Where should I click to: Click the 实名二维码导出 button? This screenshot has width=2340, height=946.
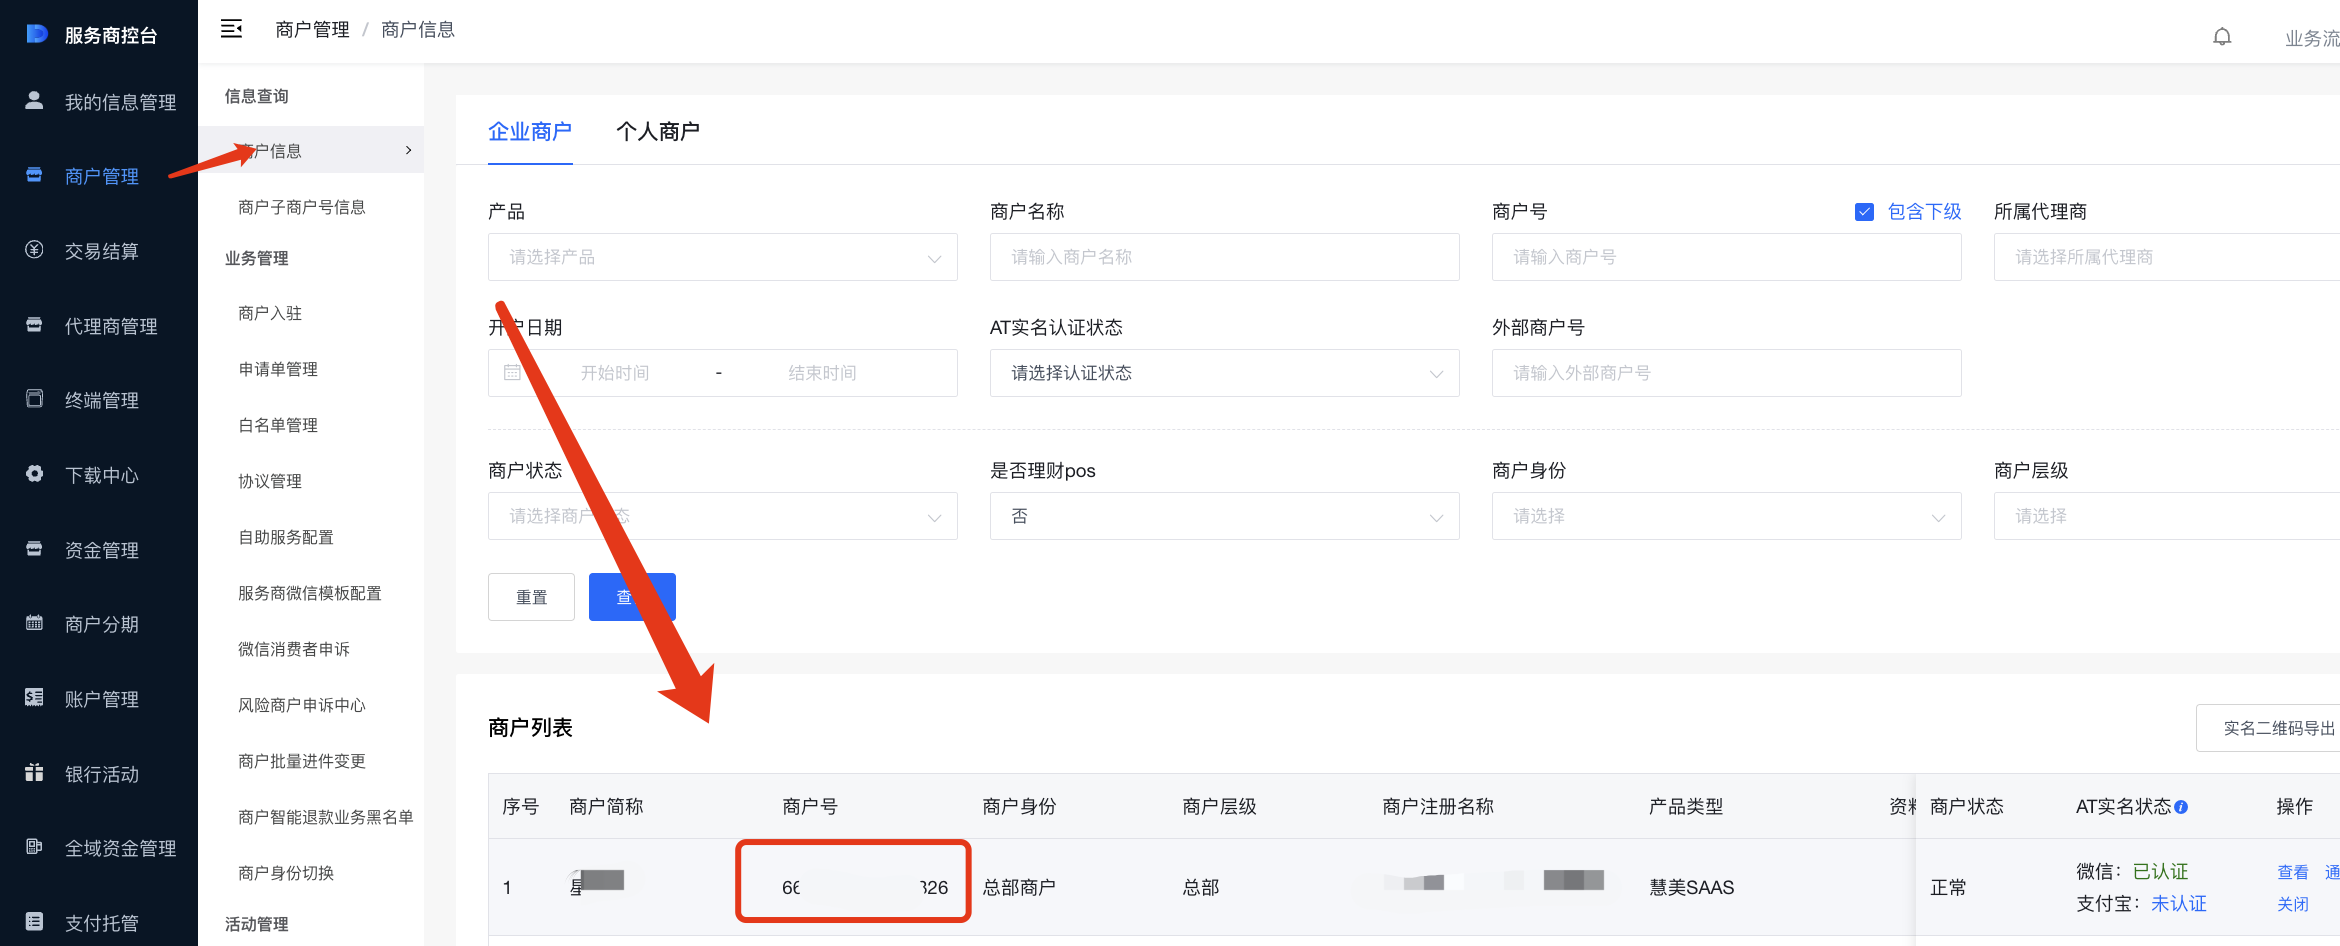(2268, 728)
